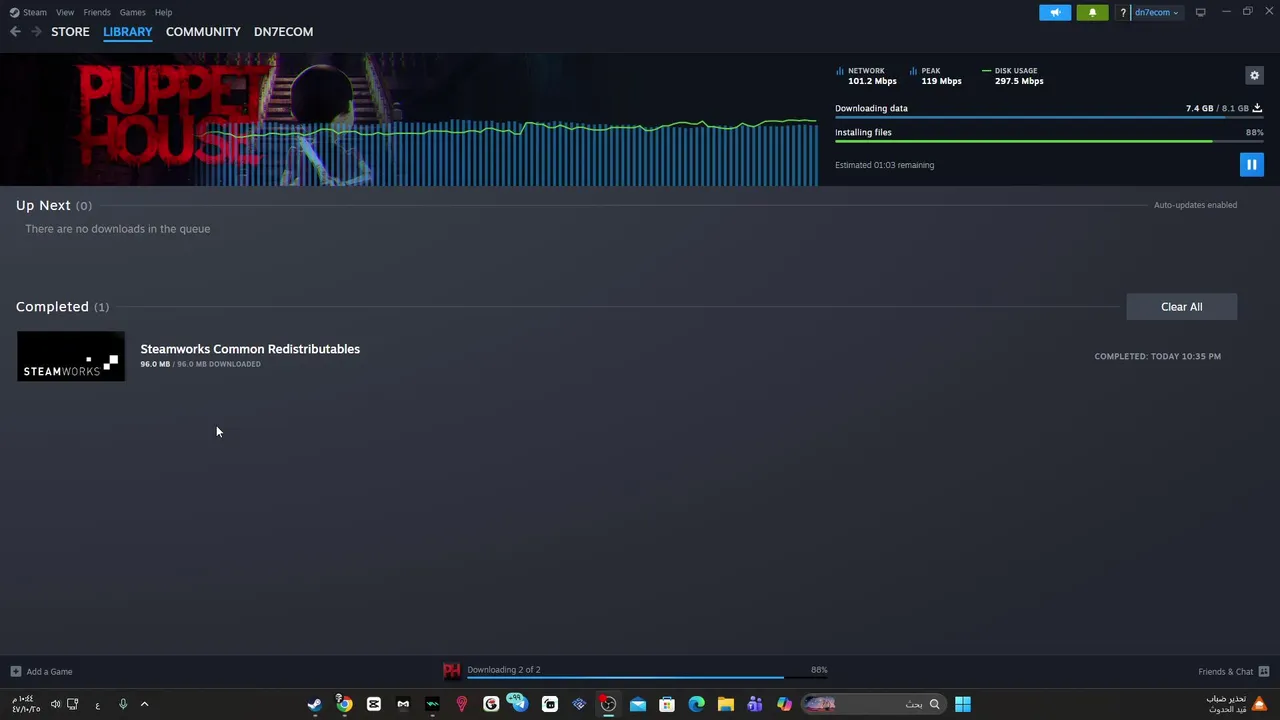Open the Friends menu
This screenshot has width=1280, height=720.
[97, 12]
